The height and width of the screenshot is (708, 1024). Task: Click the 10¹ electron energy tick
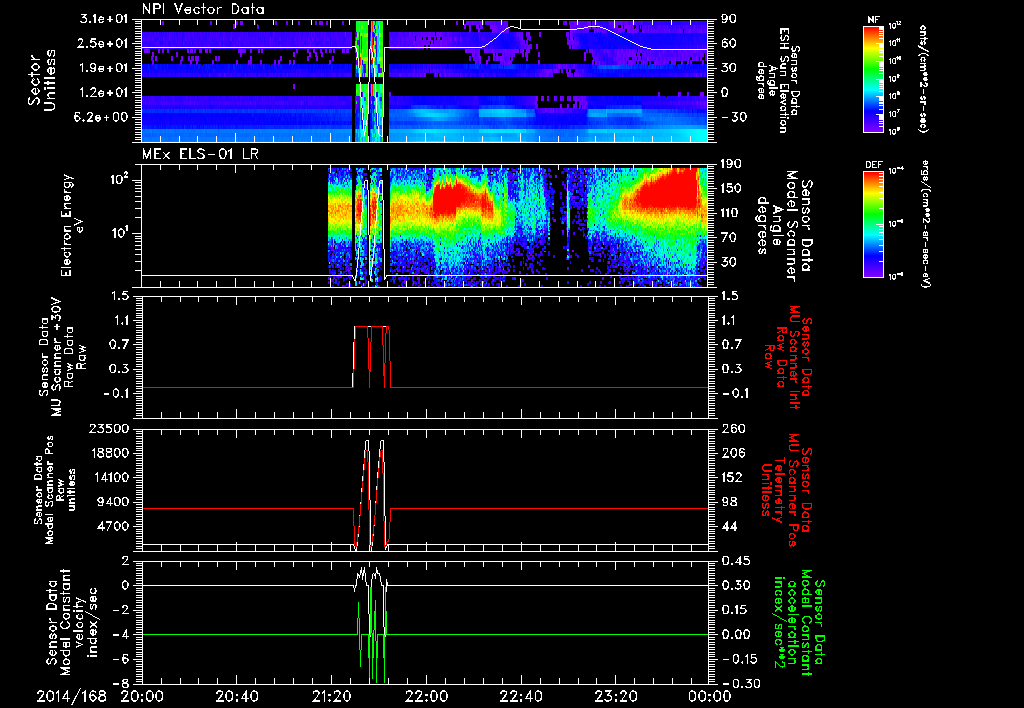(x=118, y=234)
